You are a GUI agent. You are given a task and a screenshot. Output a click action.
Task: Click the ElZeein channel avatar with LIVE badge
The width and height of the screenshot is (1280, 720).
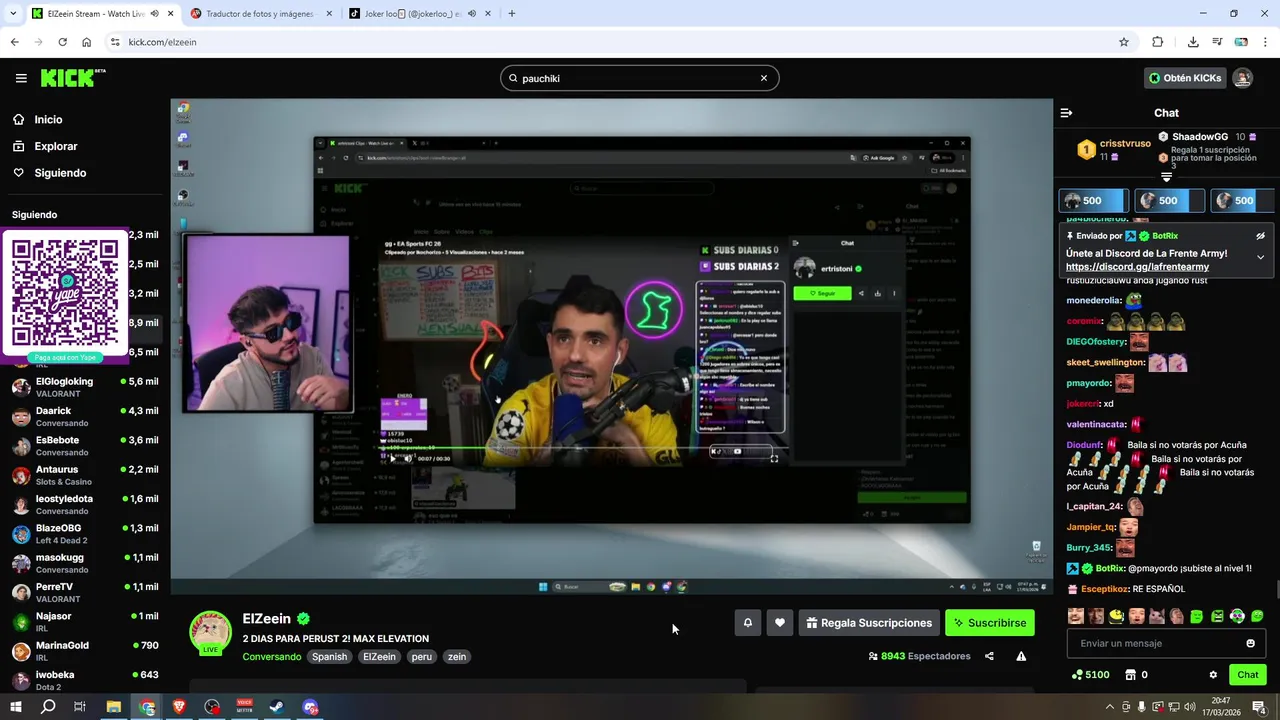pos(211,633)
